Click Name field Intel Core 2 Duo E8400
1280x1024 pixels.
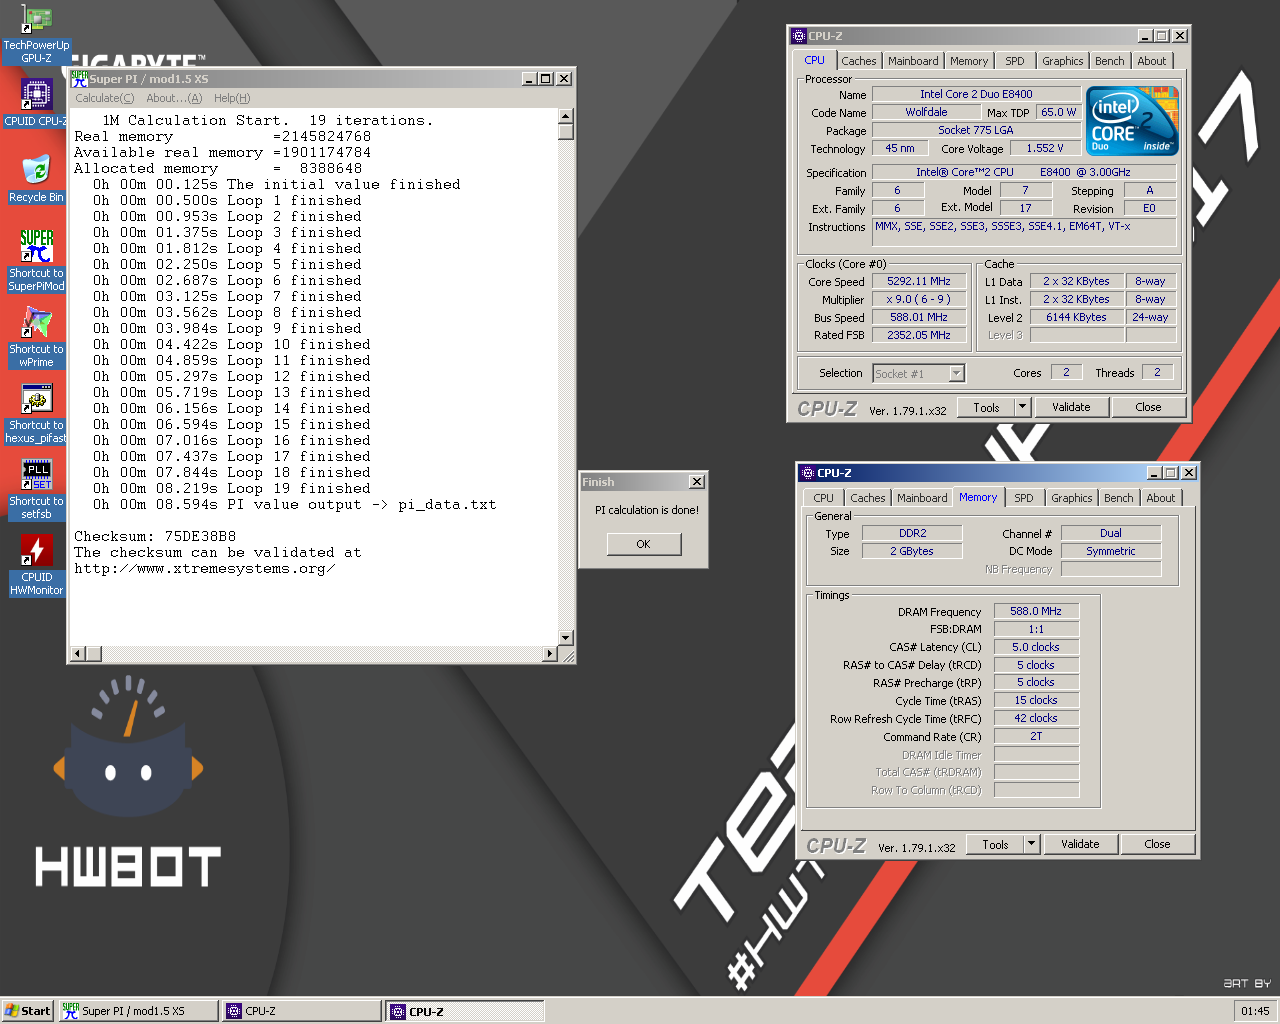[976, 94]
